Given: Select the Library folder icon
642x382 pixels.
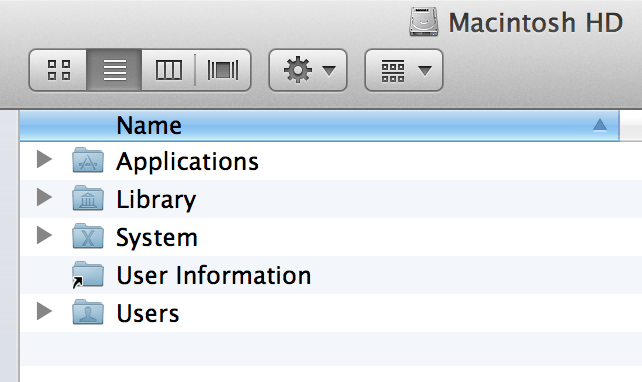Looking at the screenshot, I should [88, 198].
